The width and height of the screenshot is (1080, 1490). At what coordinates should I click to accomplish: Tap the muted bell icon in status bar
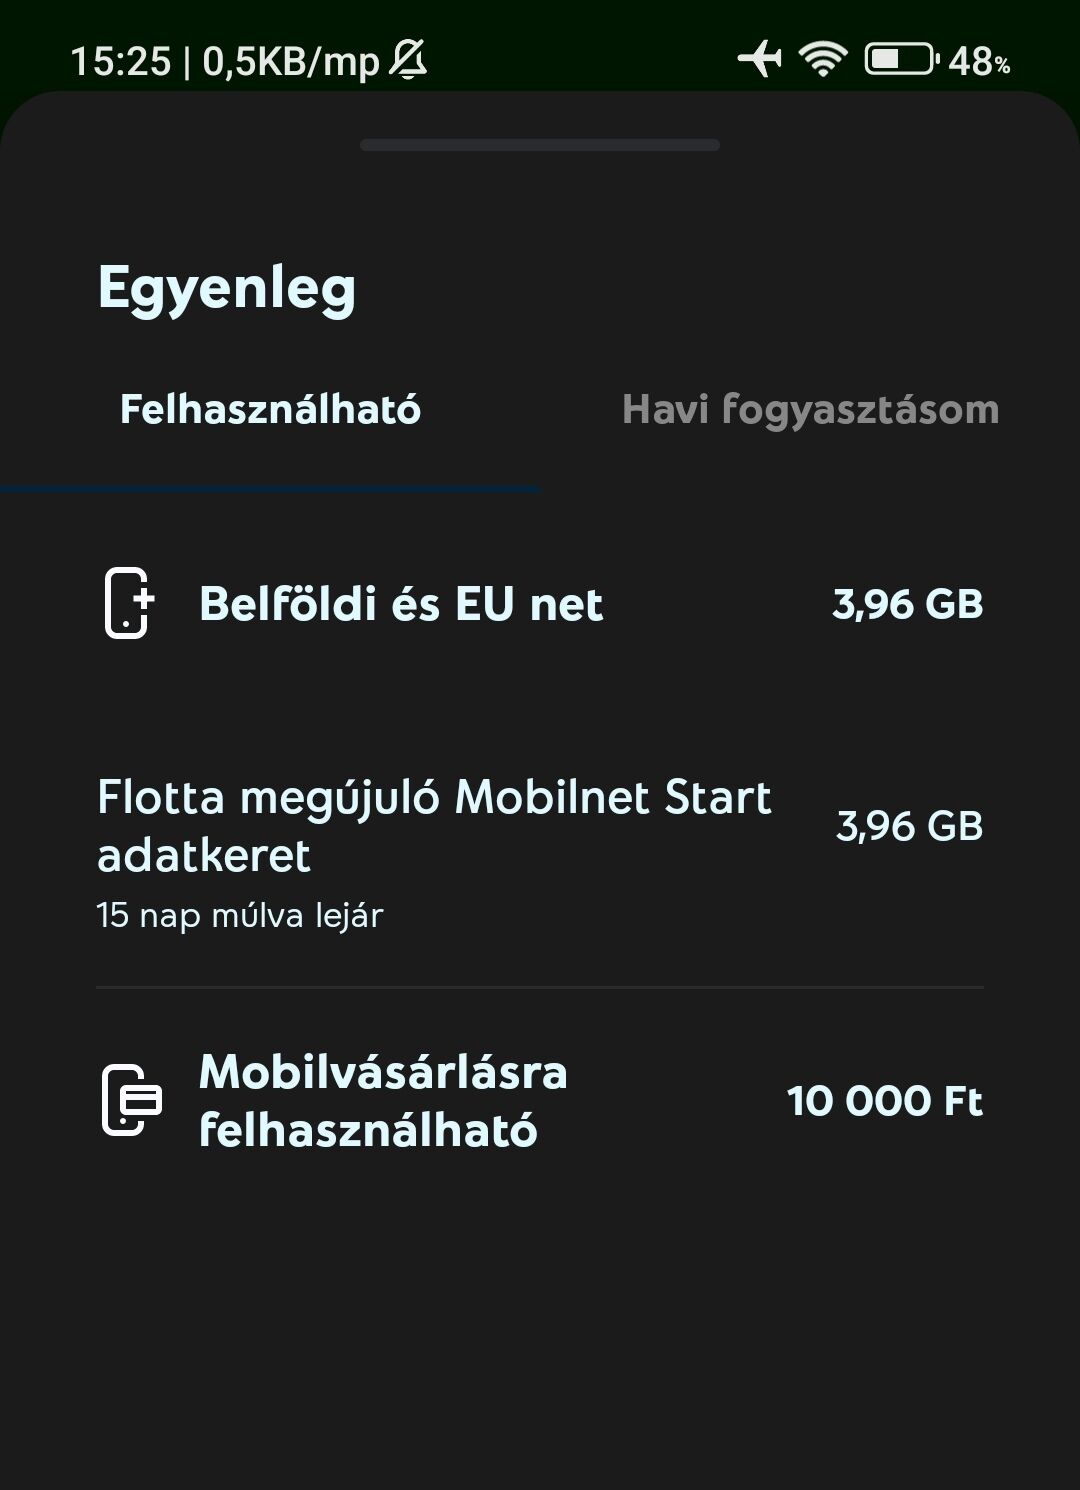pos(407,60)
